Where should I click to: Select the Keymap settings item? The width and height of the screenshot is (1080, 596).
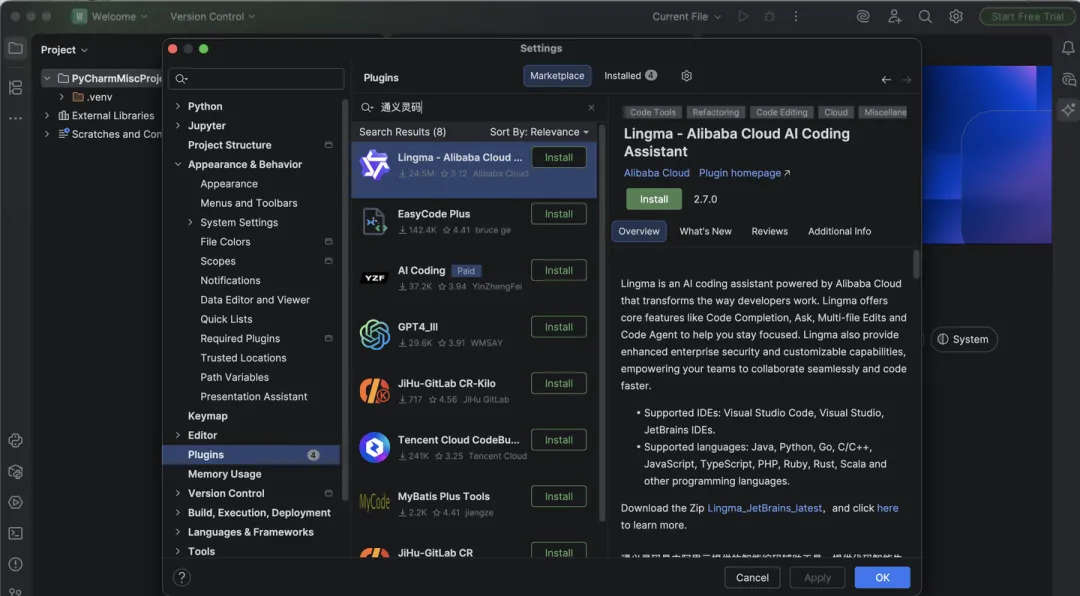[207, 415]
